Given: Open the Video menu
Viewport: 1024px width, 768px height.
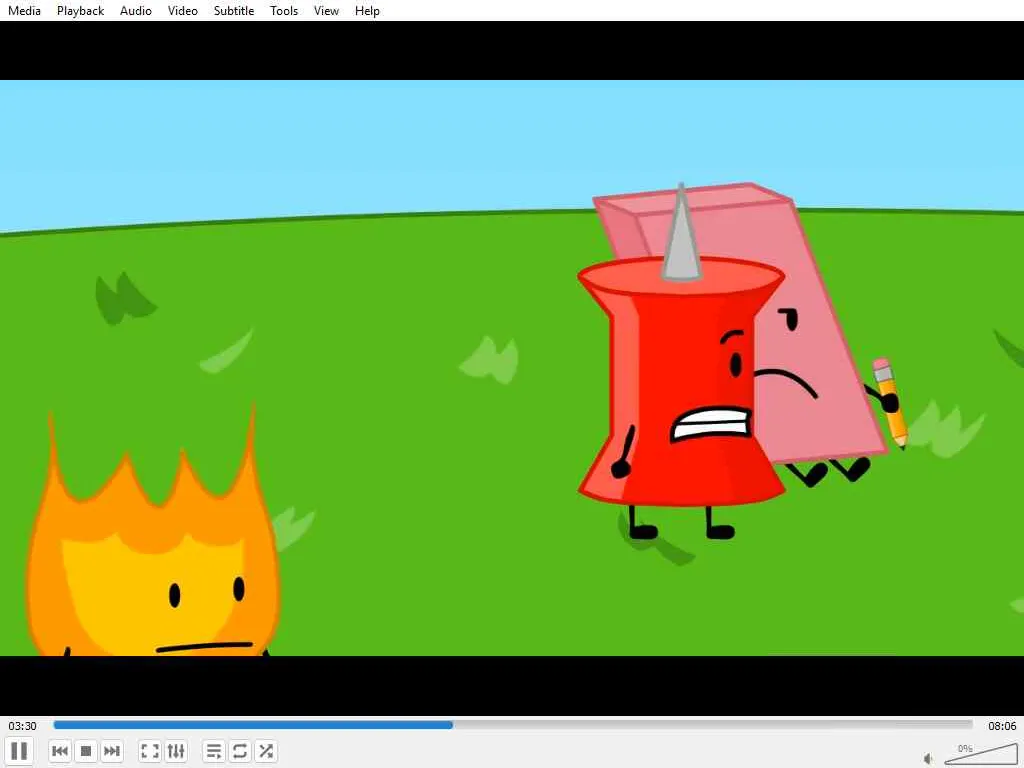Looking at the screenshot, I should click(183, 10).
